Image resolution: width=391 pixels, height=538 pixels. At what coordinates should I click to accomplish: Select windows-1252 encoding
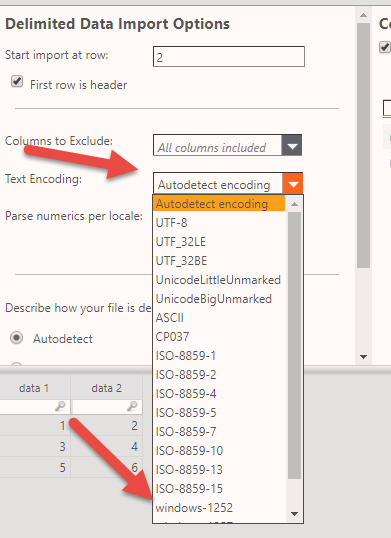tap(219, 507)
